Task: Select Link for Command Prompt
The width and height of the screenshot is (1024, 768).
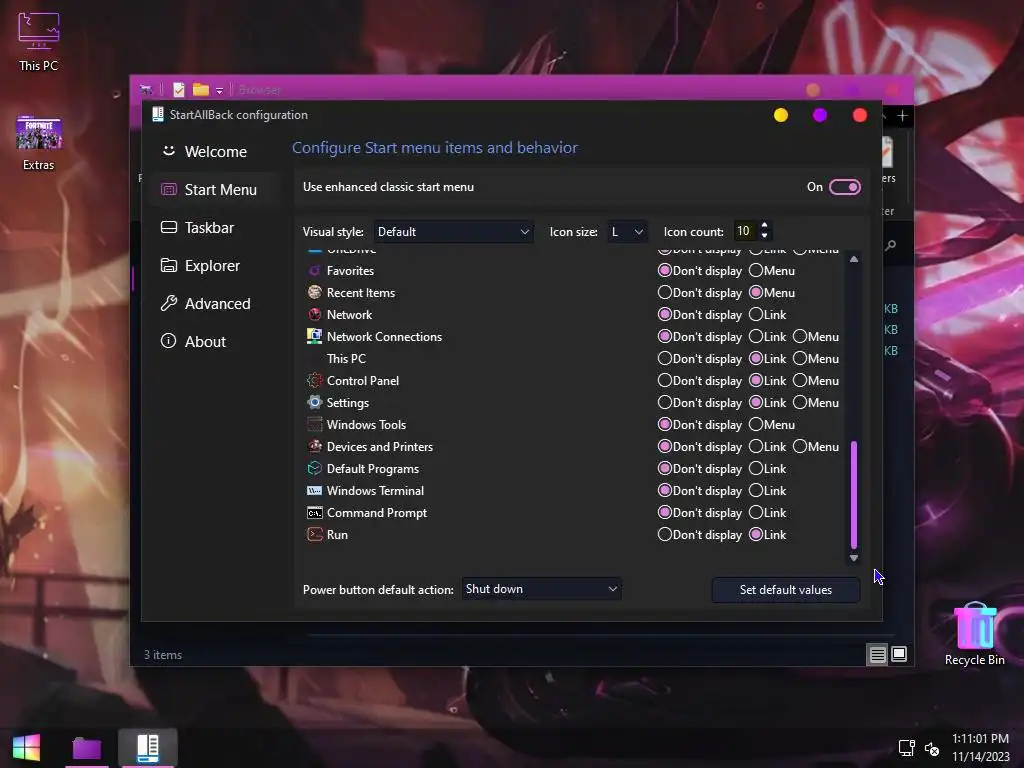Action: coord(756,513)
